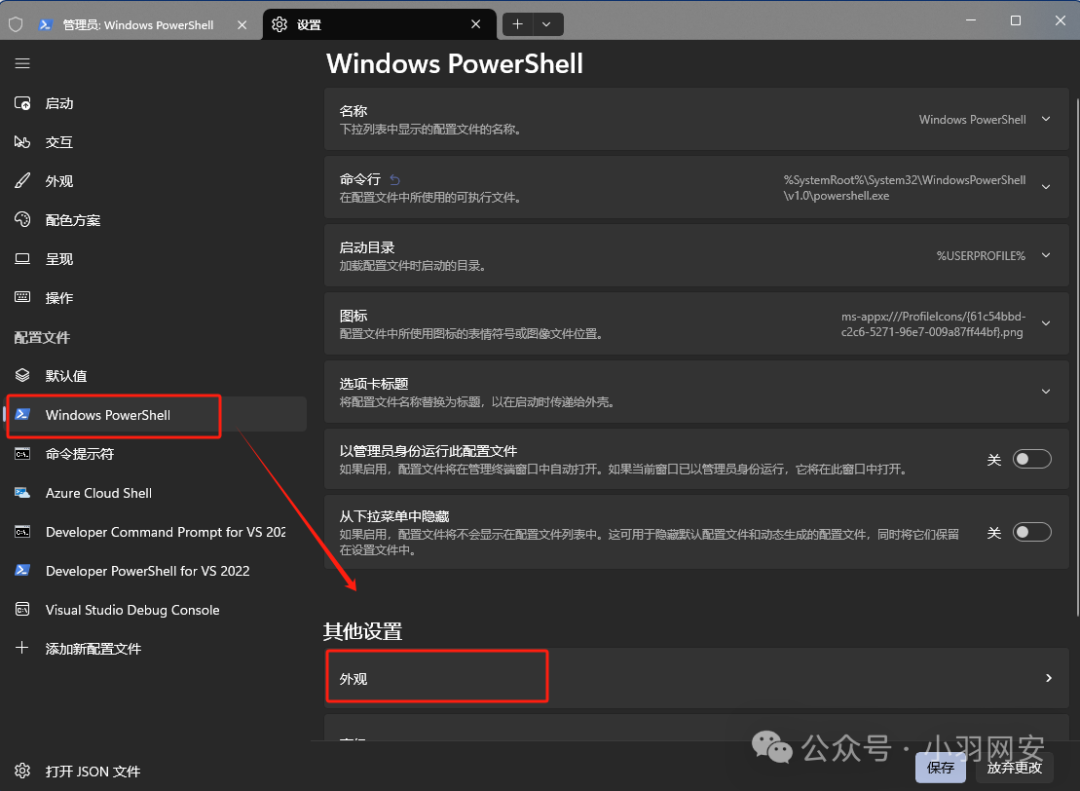Switch to the 设置 tab
This screenshot has height=791, width=1080.
coord(379,25)
